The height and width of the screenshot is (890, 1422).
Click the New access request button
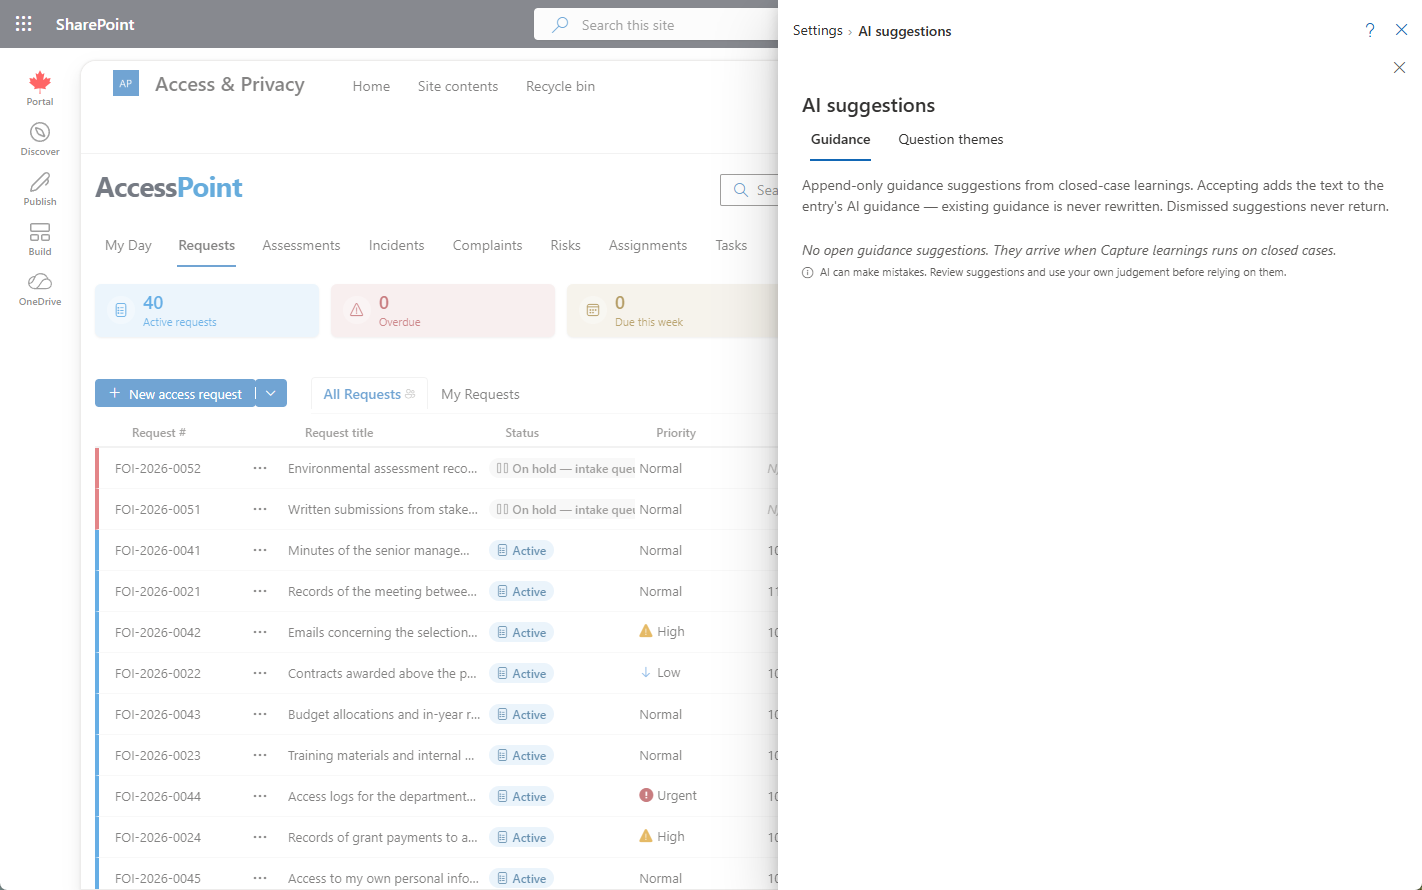coord(175,393)
